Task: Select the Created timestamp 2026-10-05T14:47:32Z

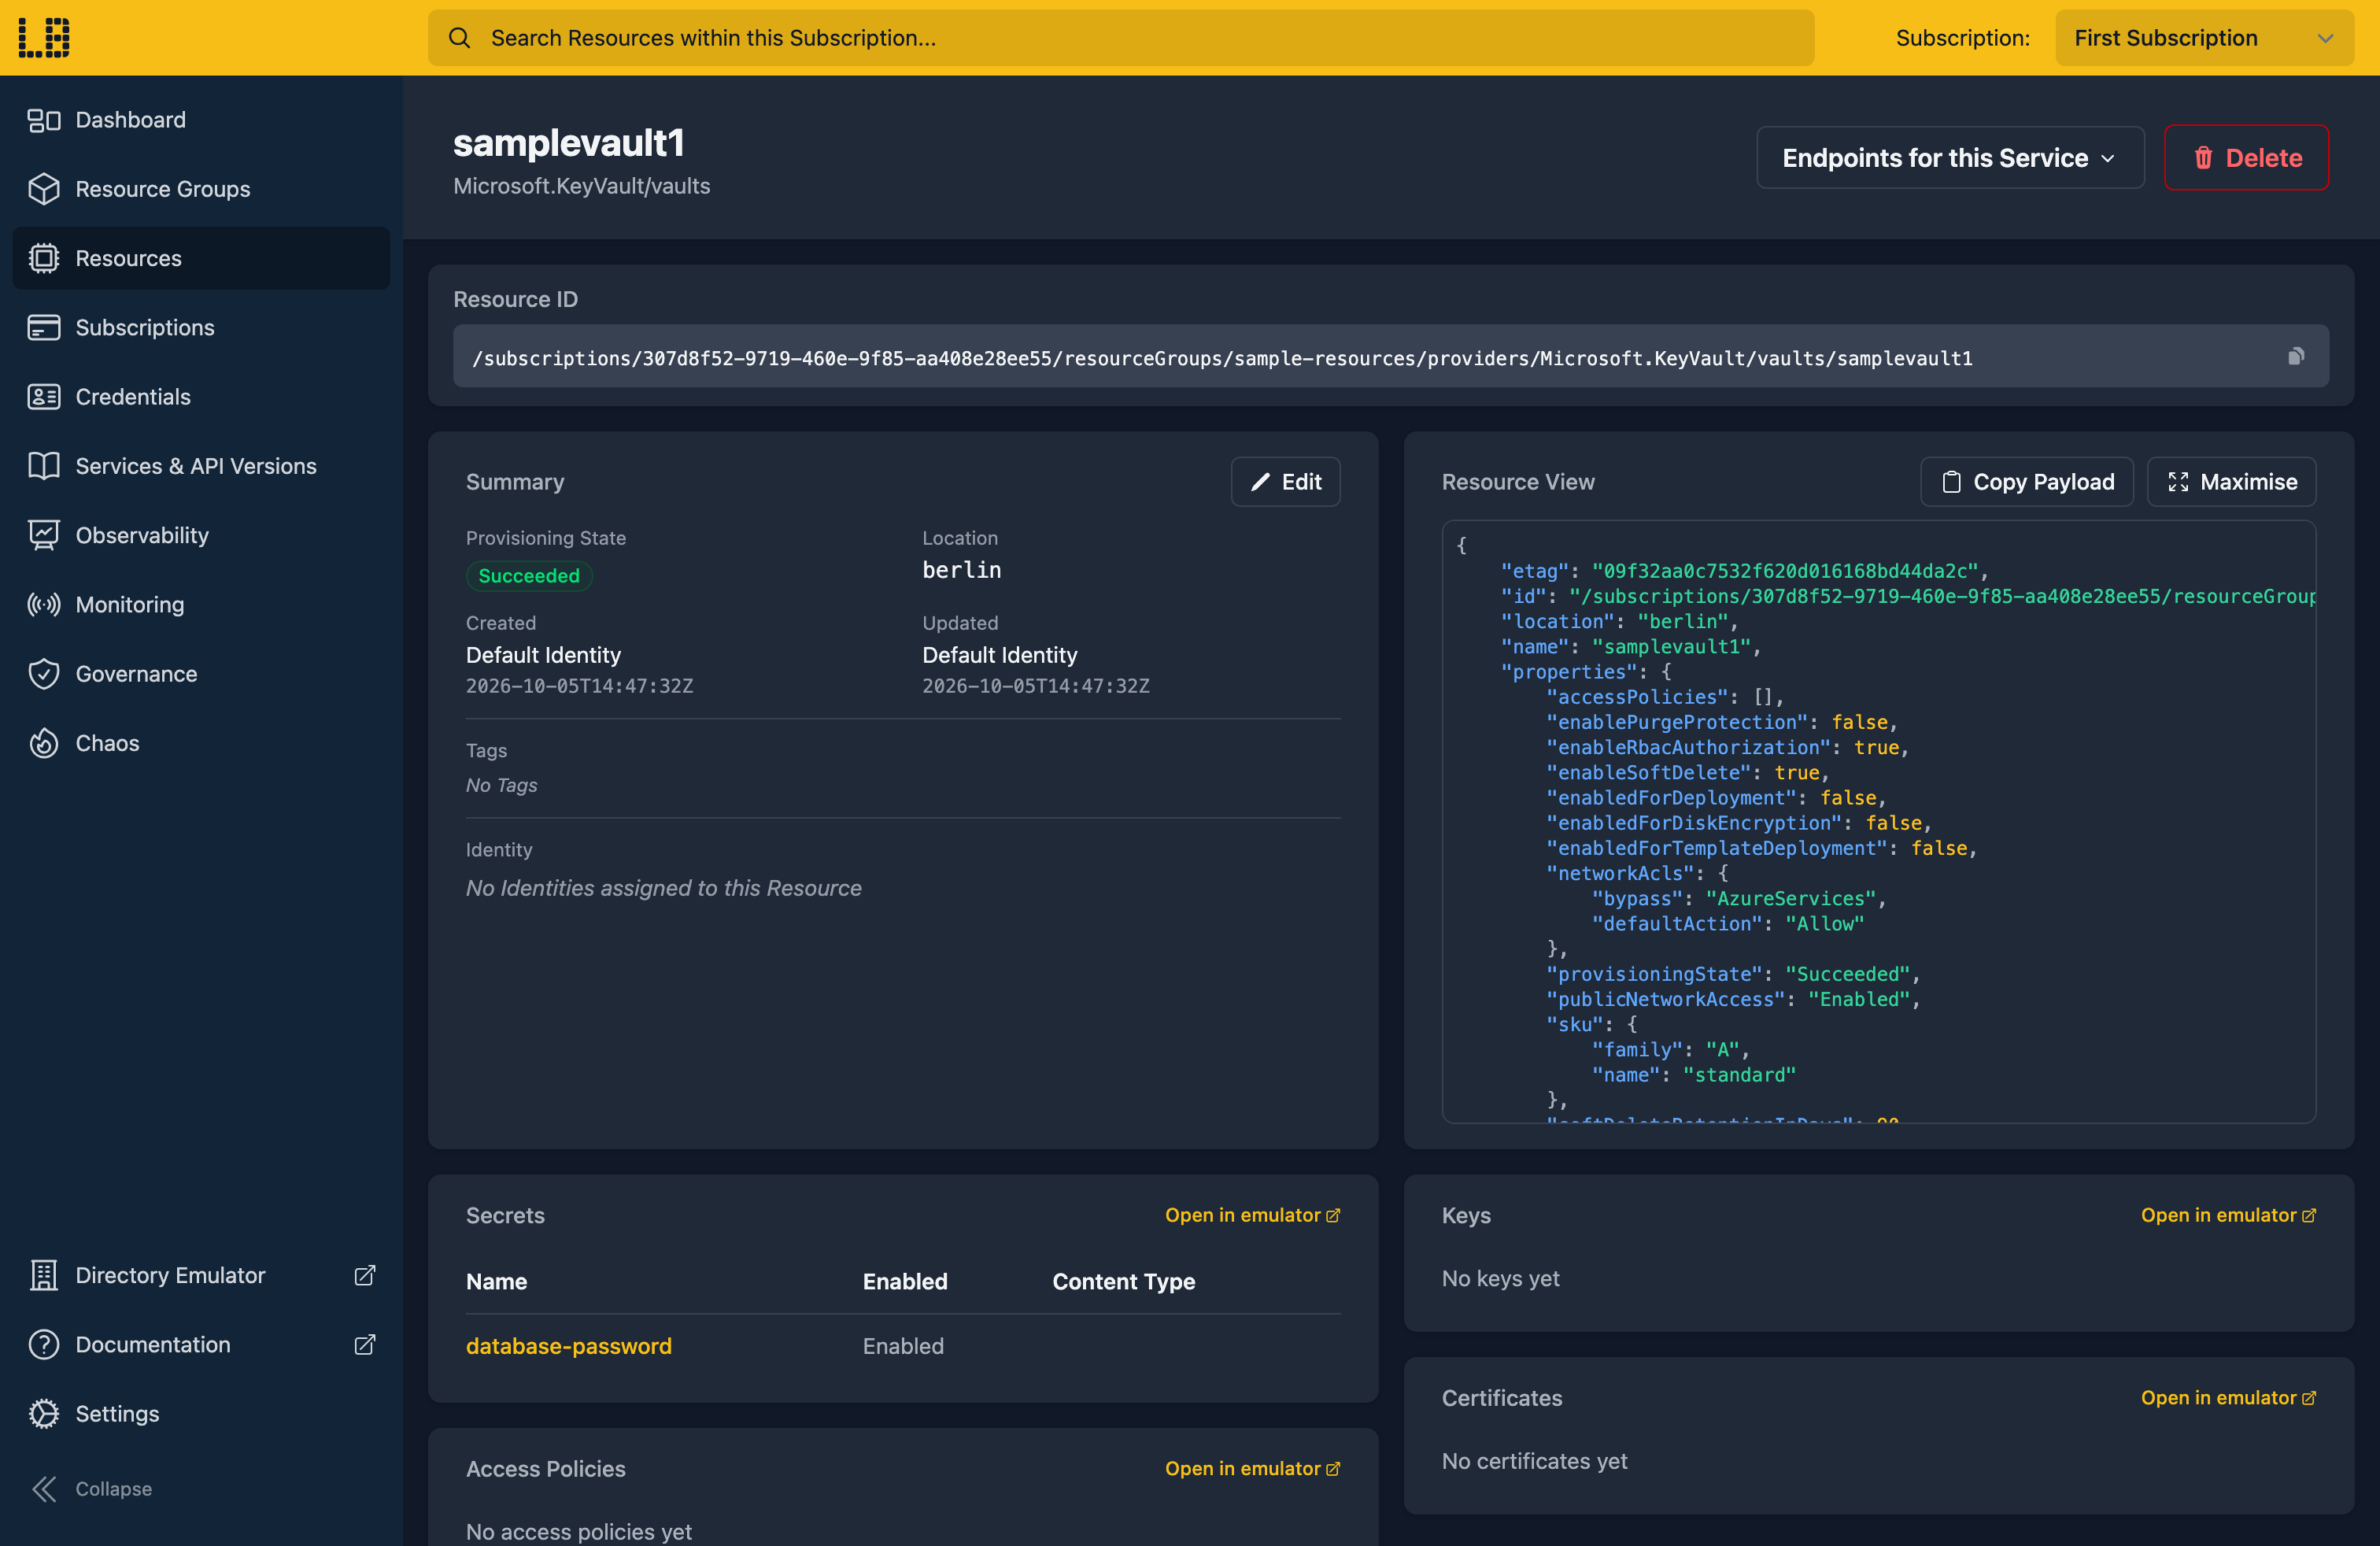Action: pos(579,686)
